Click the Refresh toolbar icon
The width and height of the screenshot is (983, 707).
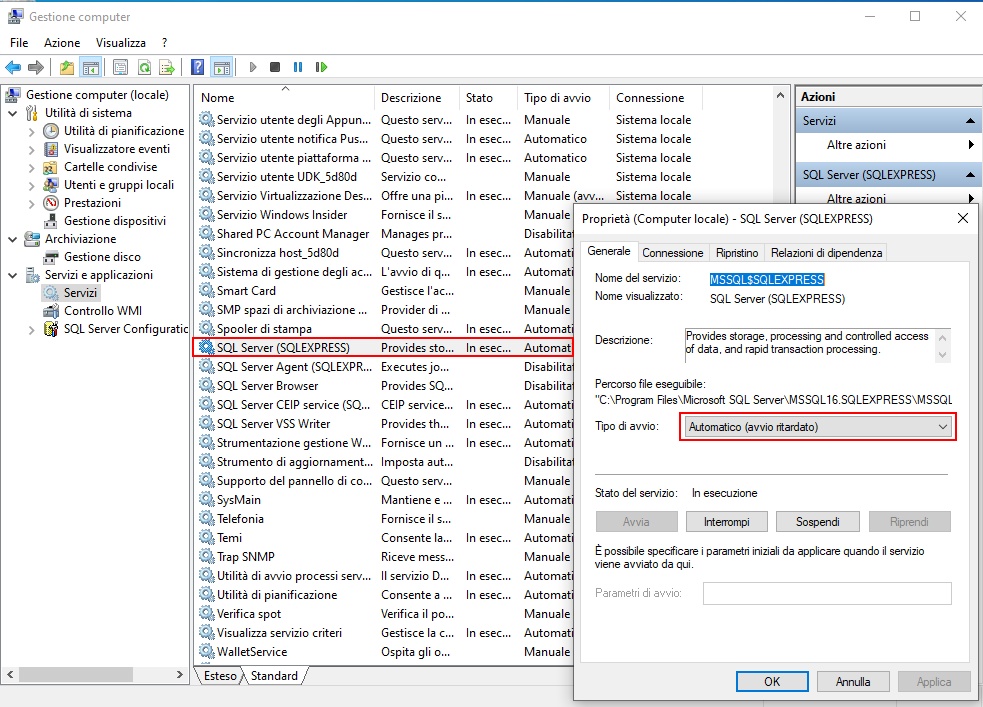coord(144,67)
